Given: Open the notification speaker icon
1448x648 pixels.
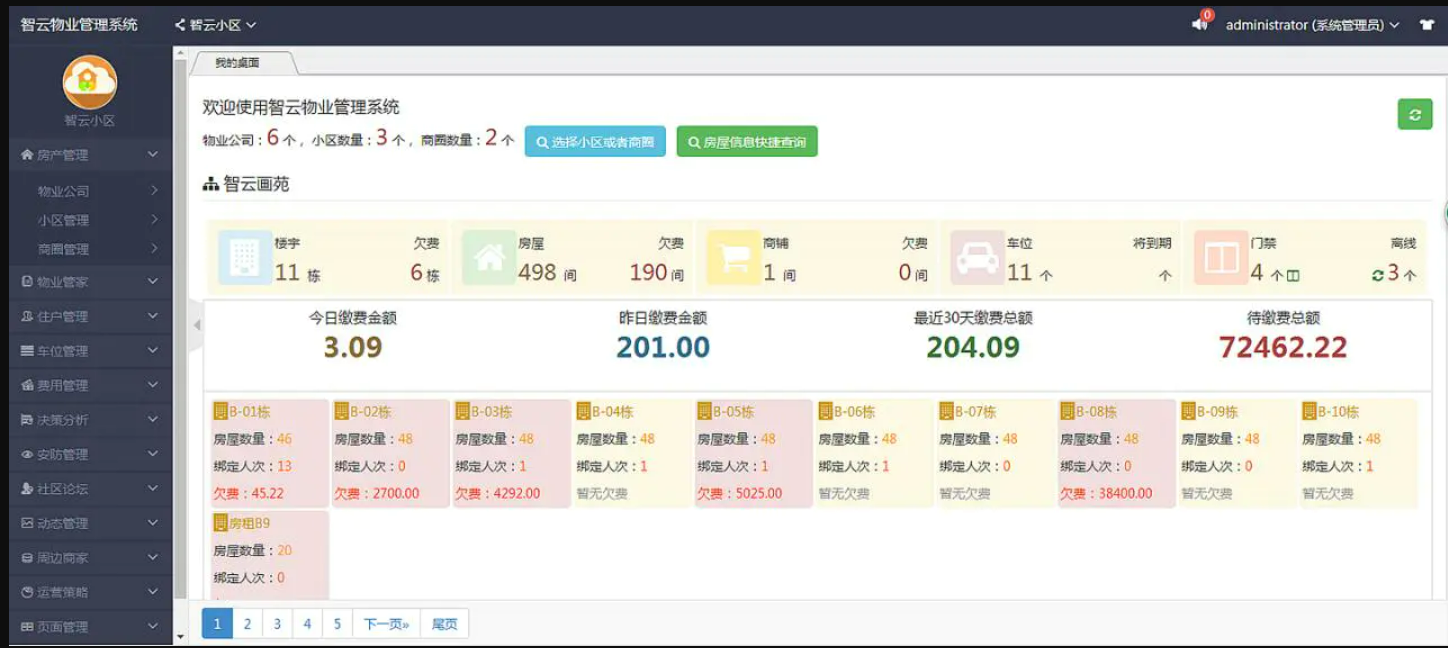Looking at the screenshot, I should 1200,24.
